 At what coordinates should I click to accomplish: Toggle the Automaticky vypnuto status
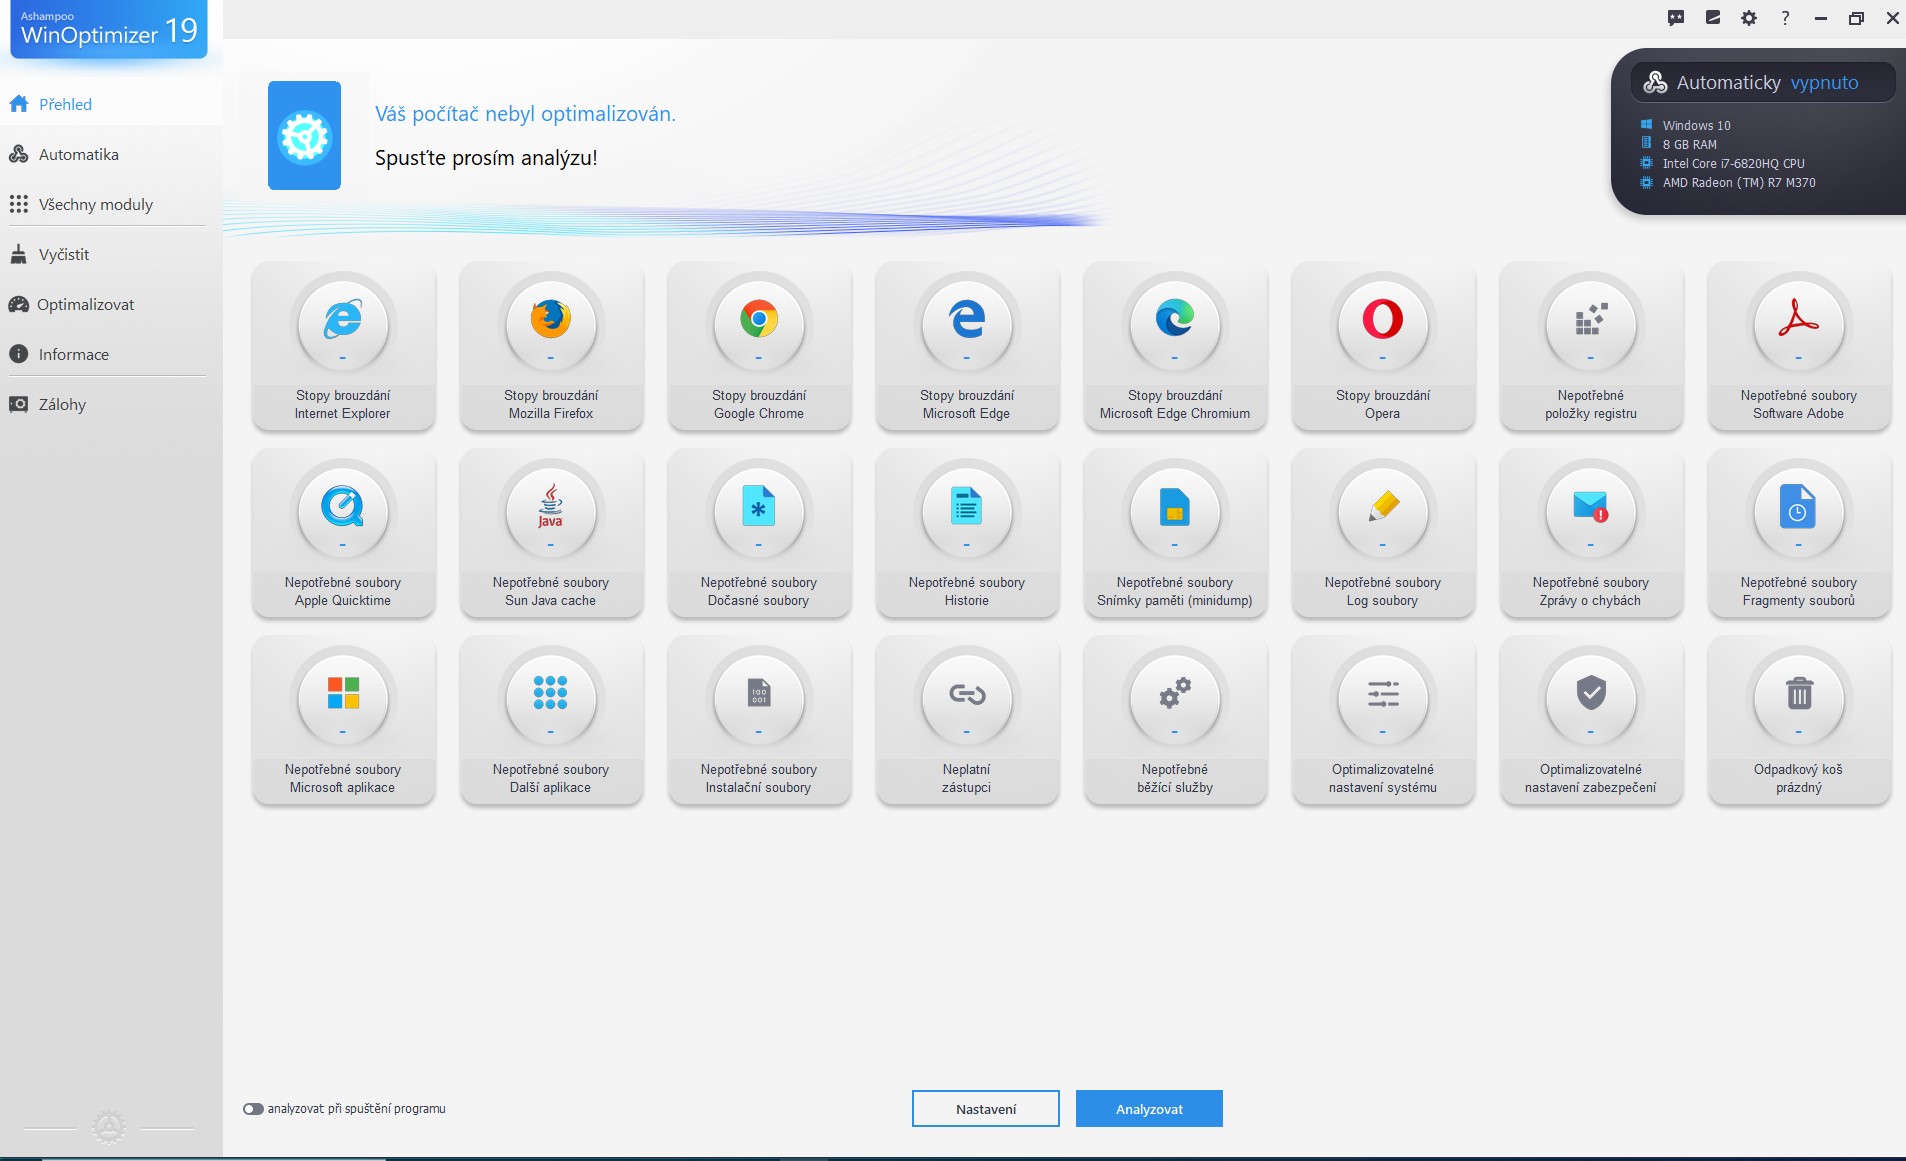(x=1766, y=83)
